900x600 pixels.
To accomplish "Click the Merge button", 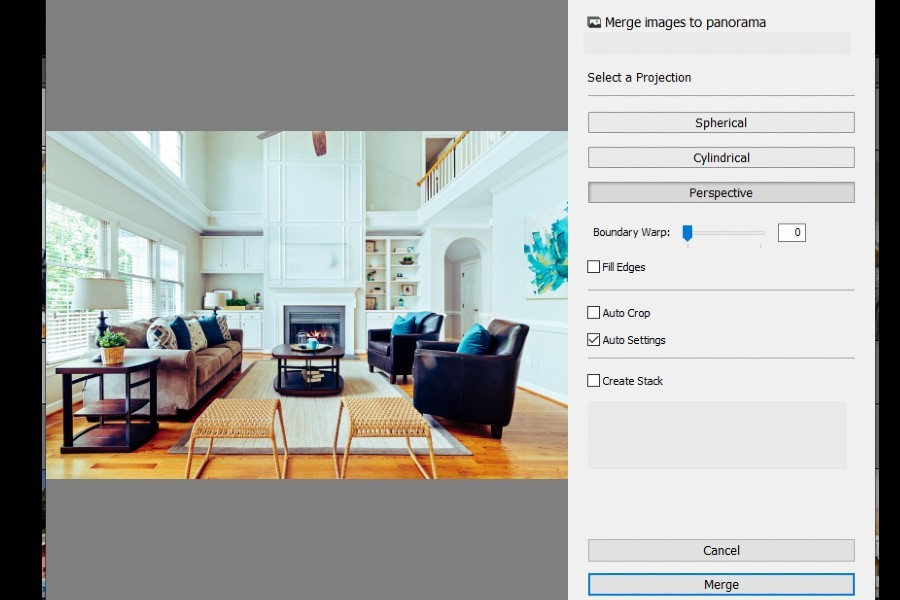I will (721, 584).
